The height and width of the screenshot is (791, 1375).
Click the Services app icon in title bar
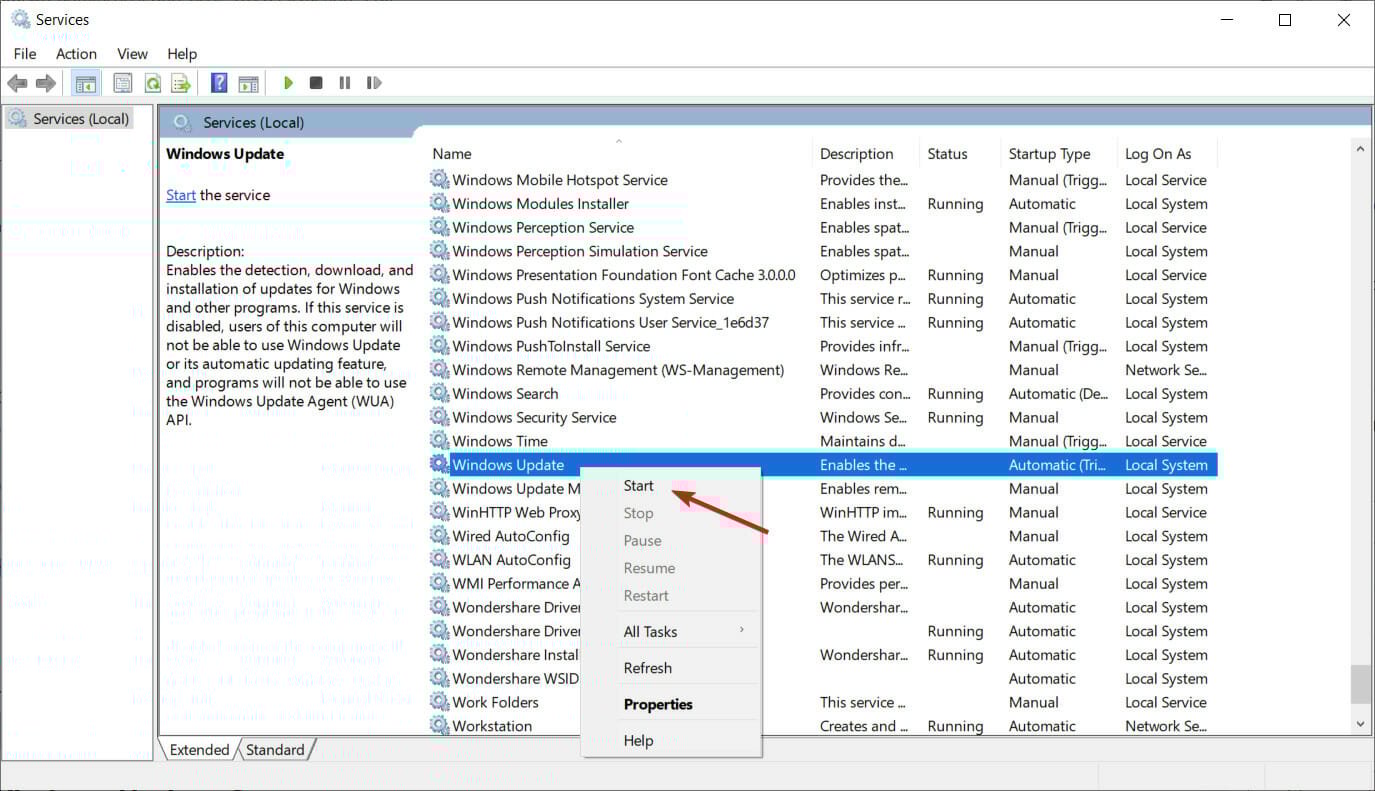tap(20, 19)
